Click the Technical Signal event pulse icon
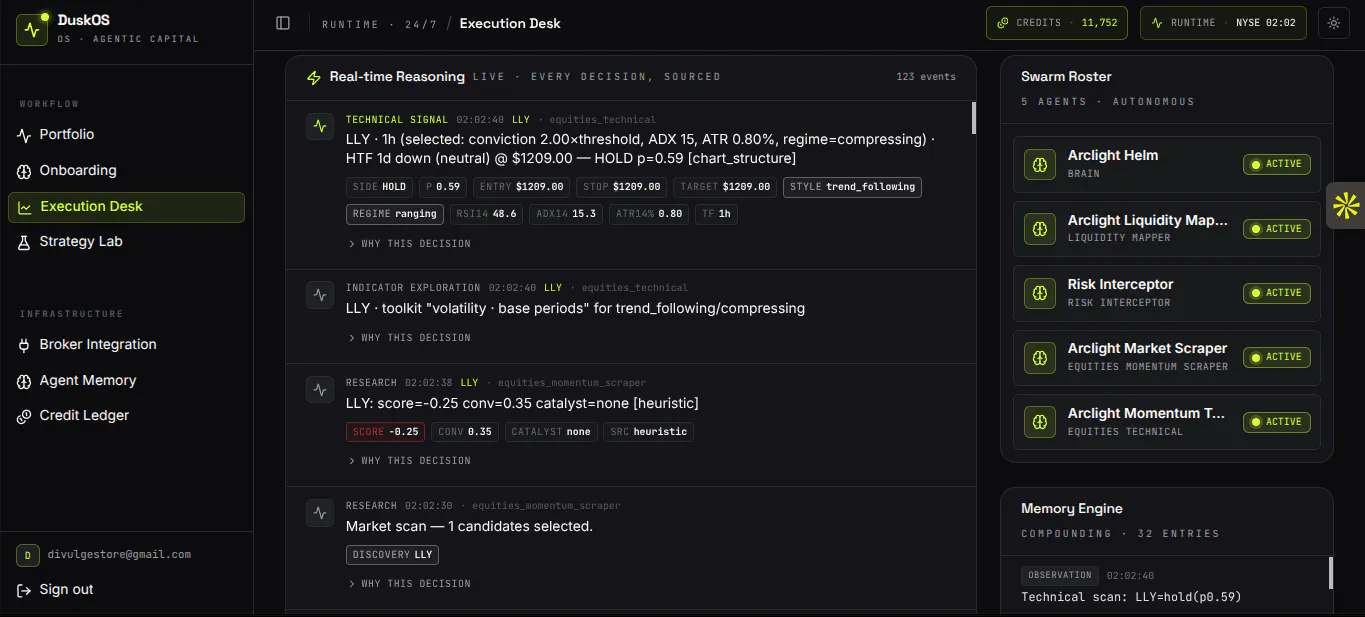1365x617 pixels. (x=320, y=126)
